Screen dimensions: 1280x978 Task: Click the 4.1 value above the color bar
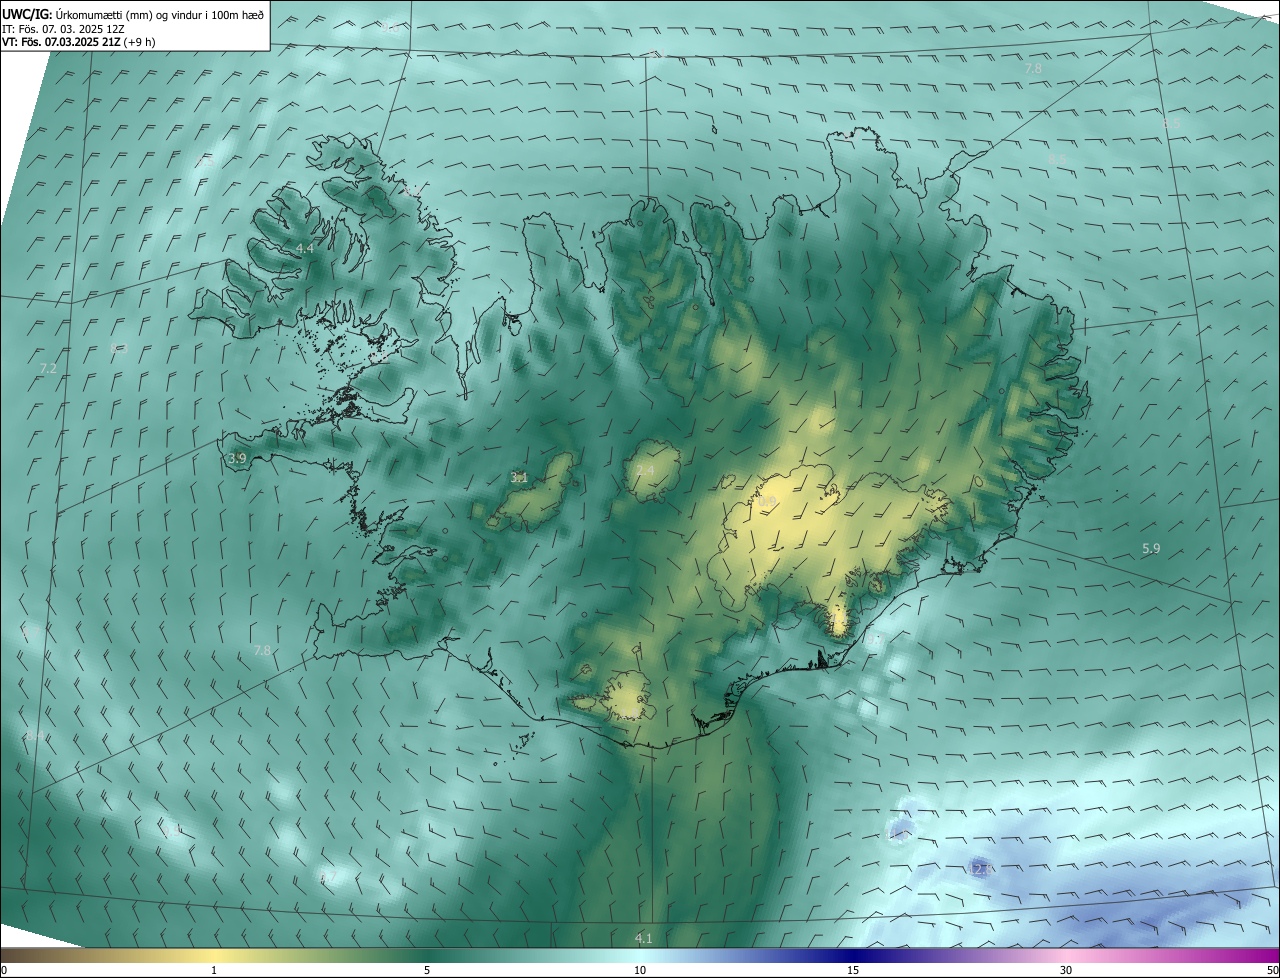643,938
